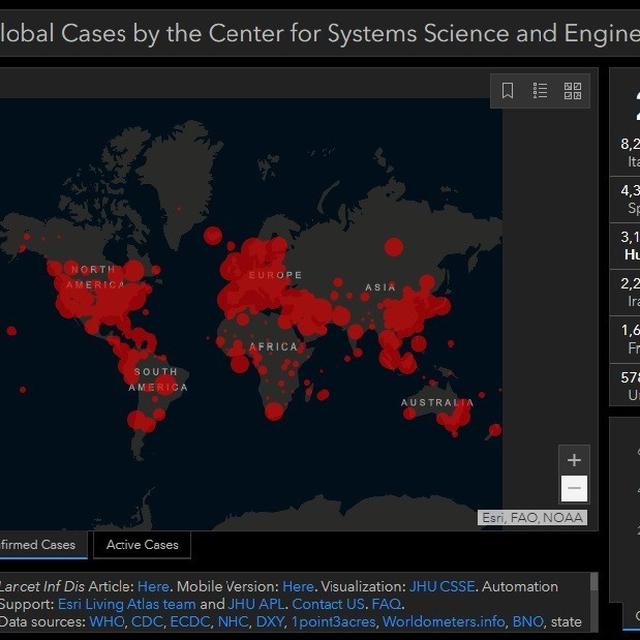
Task: Open the WHO data source link
Action: 107,622
